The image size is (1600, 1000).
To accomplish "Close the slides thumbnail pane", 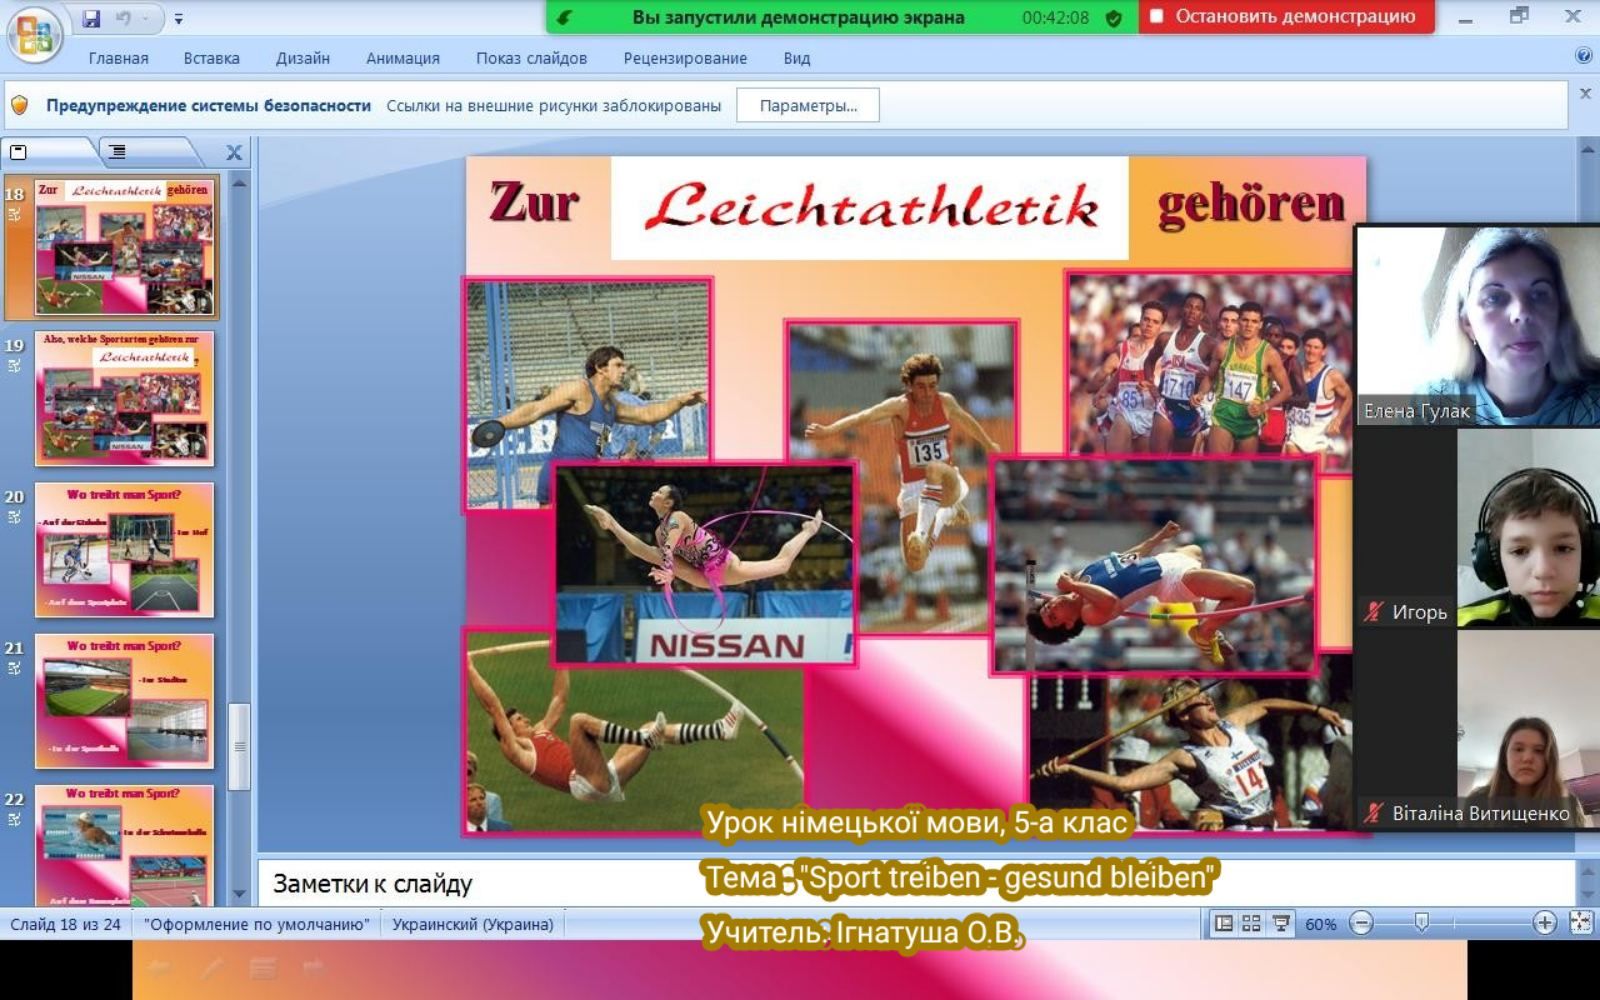I will click(234, 152).
